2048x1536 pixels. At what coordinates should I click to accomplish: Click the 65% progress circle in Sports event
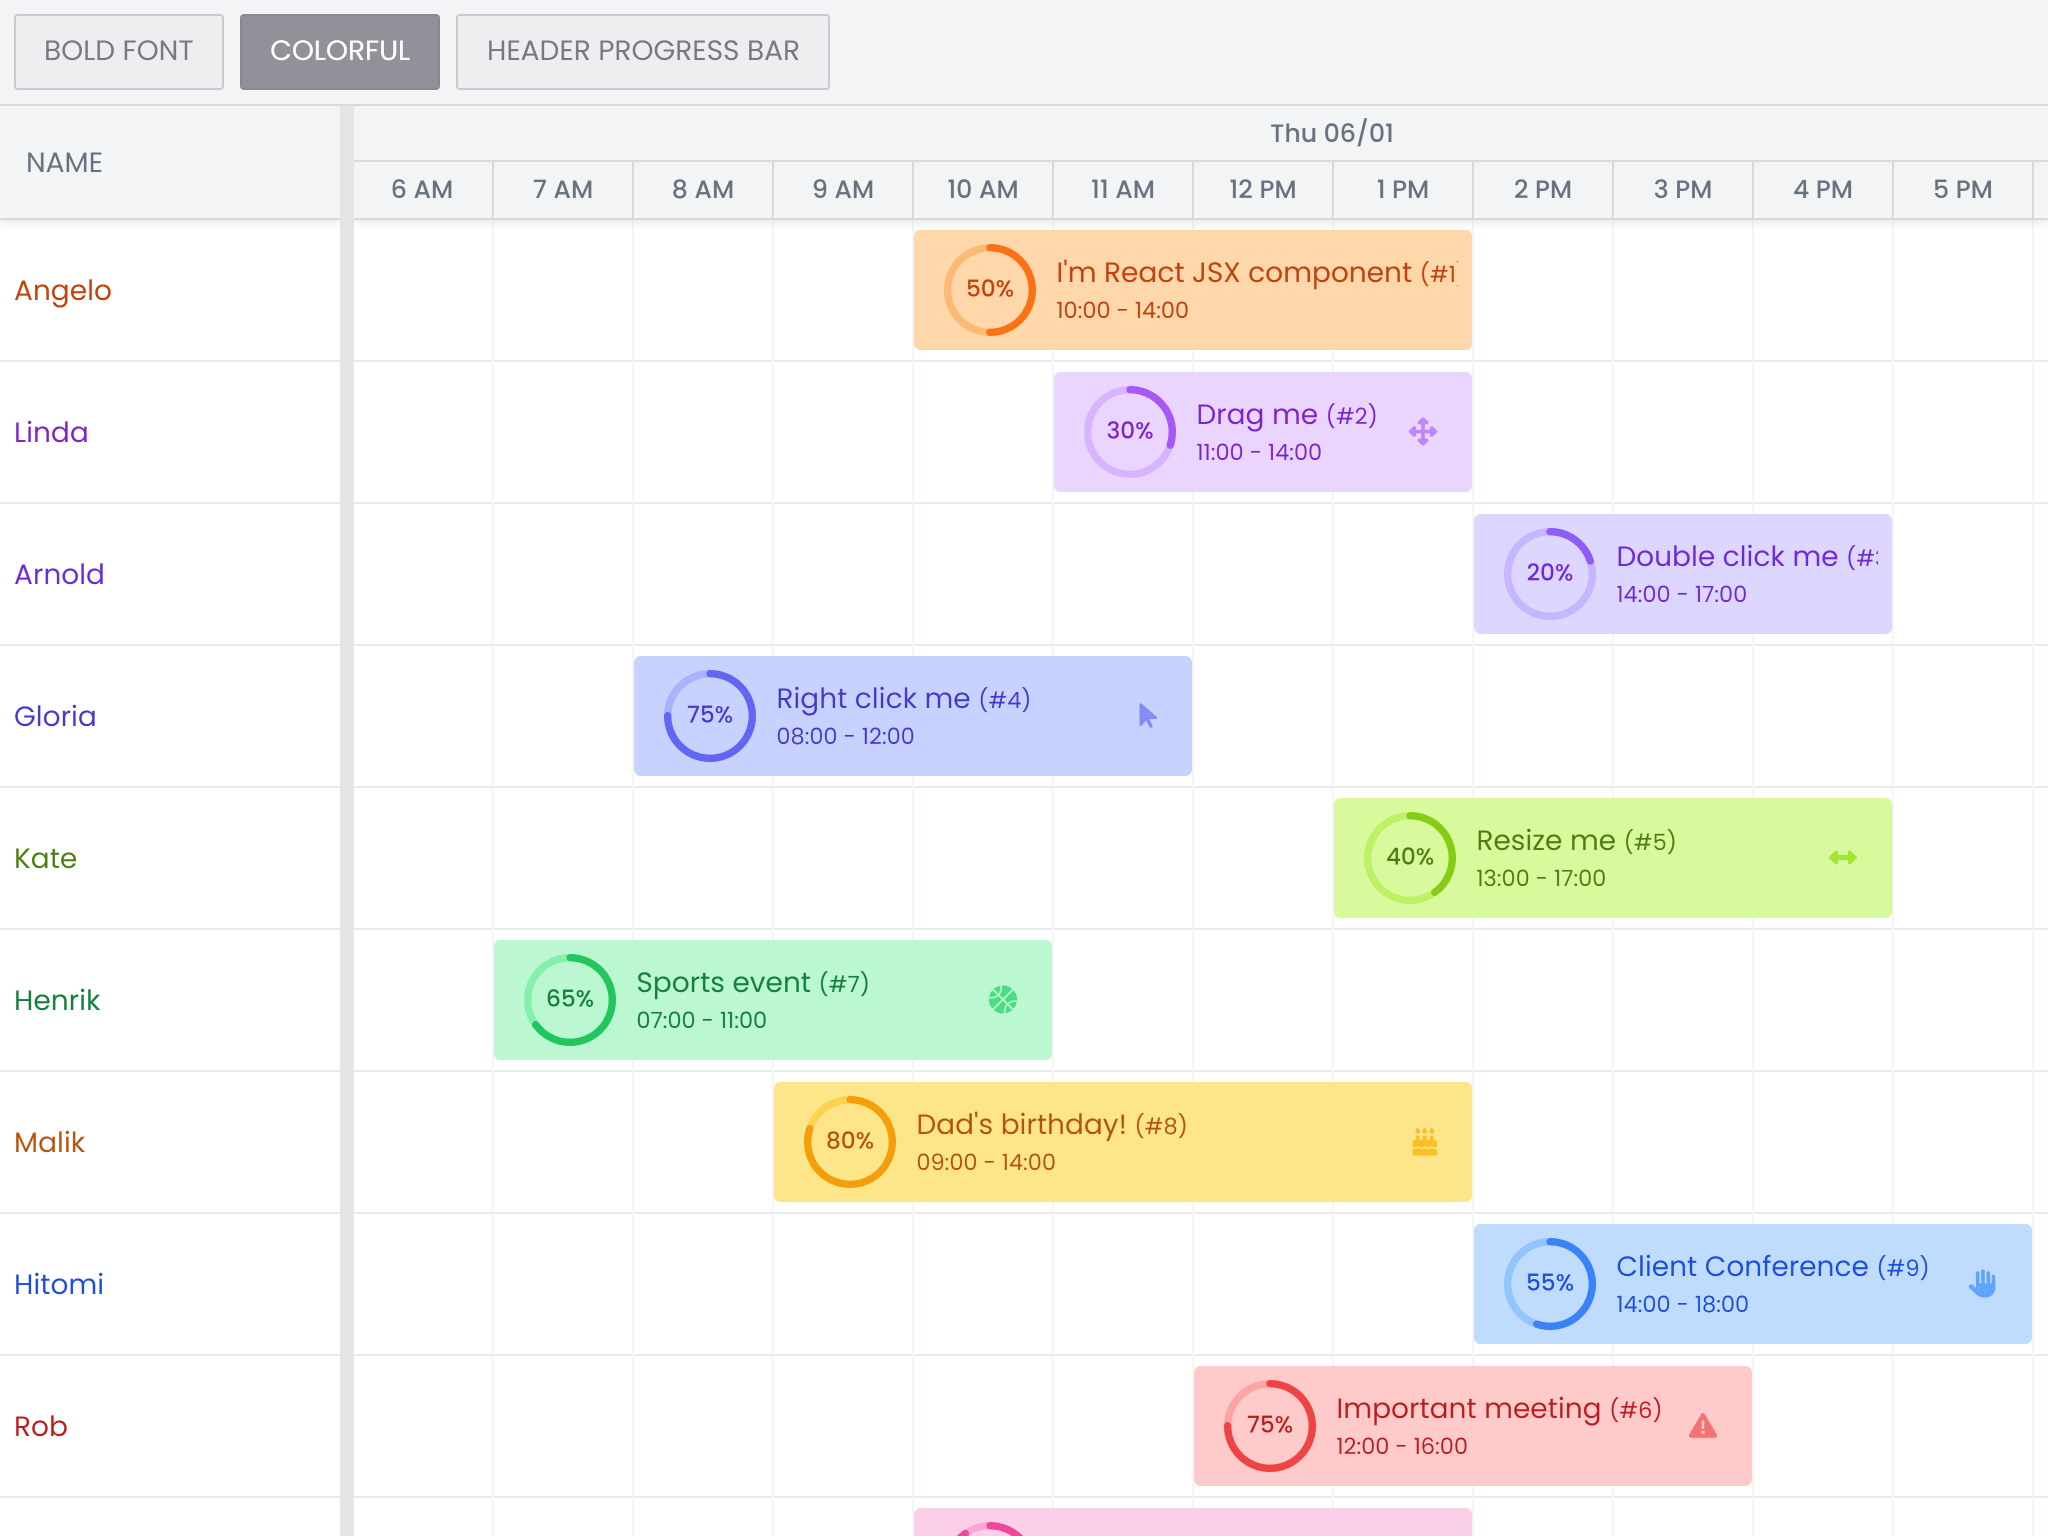point(570,1000)
